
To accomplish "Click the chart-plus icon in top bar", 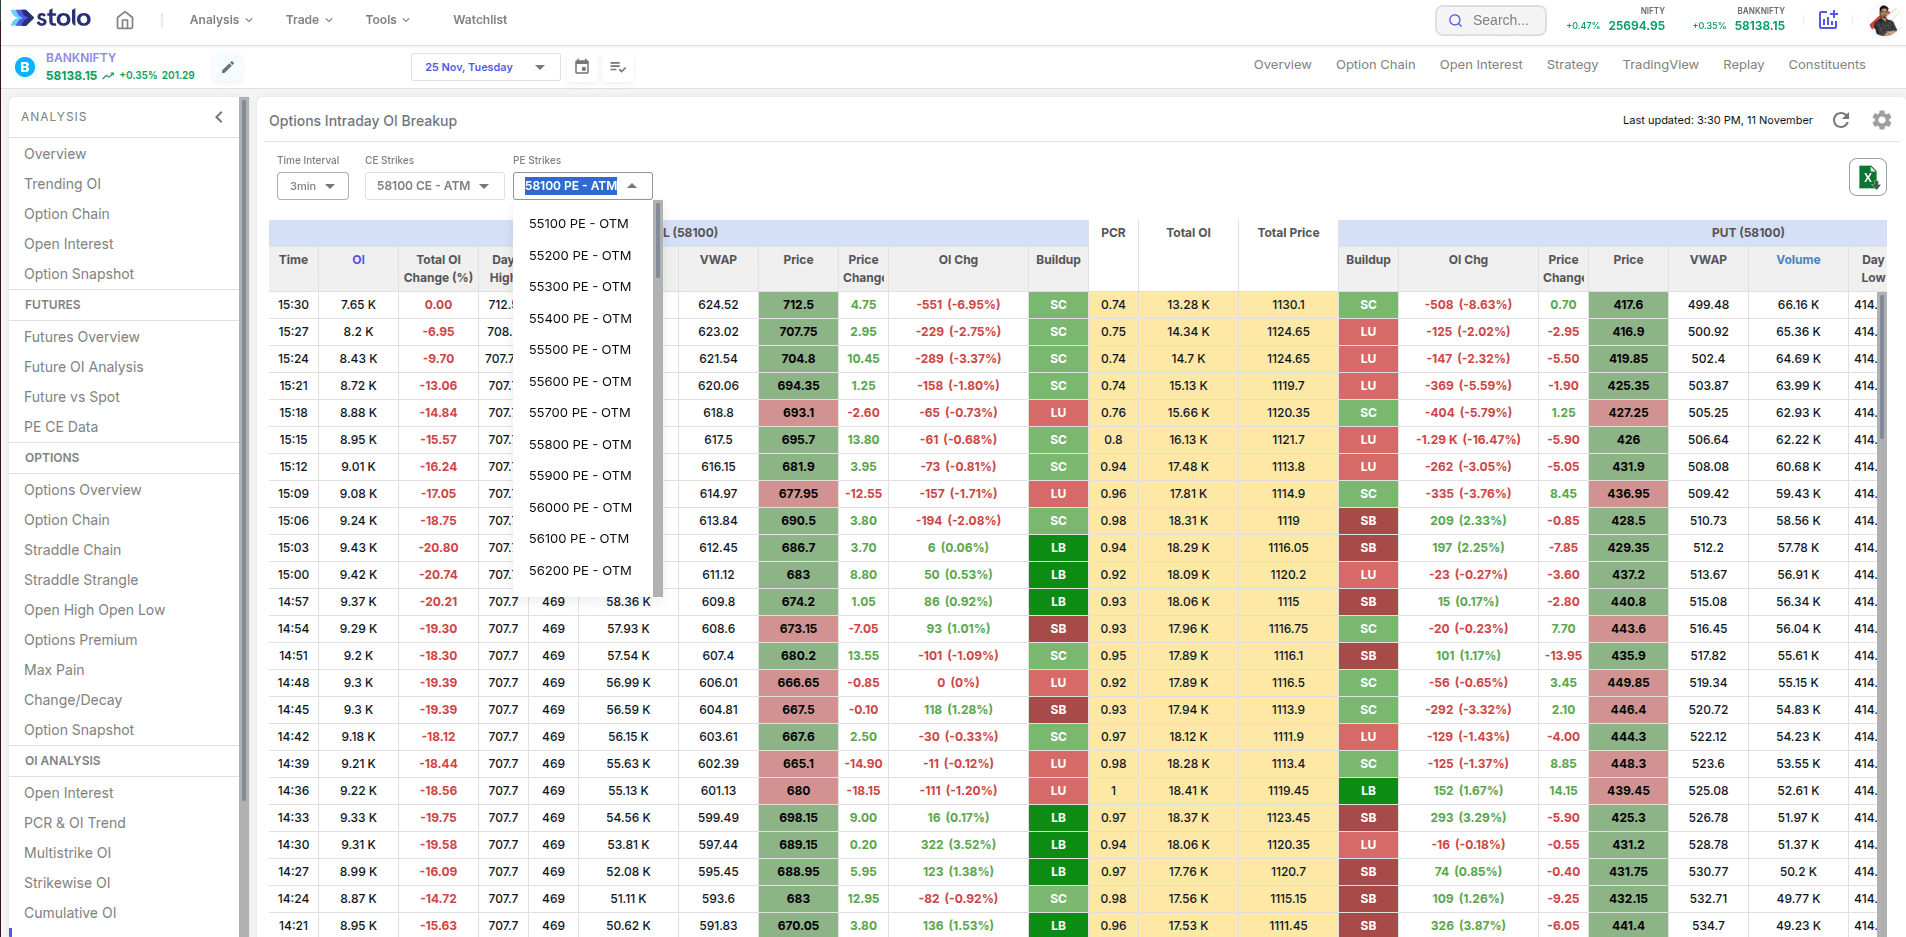I will point(1828,20).
